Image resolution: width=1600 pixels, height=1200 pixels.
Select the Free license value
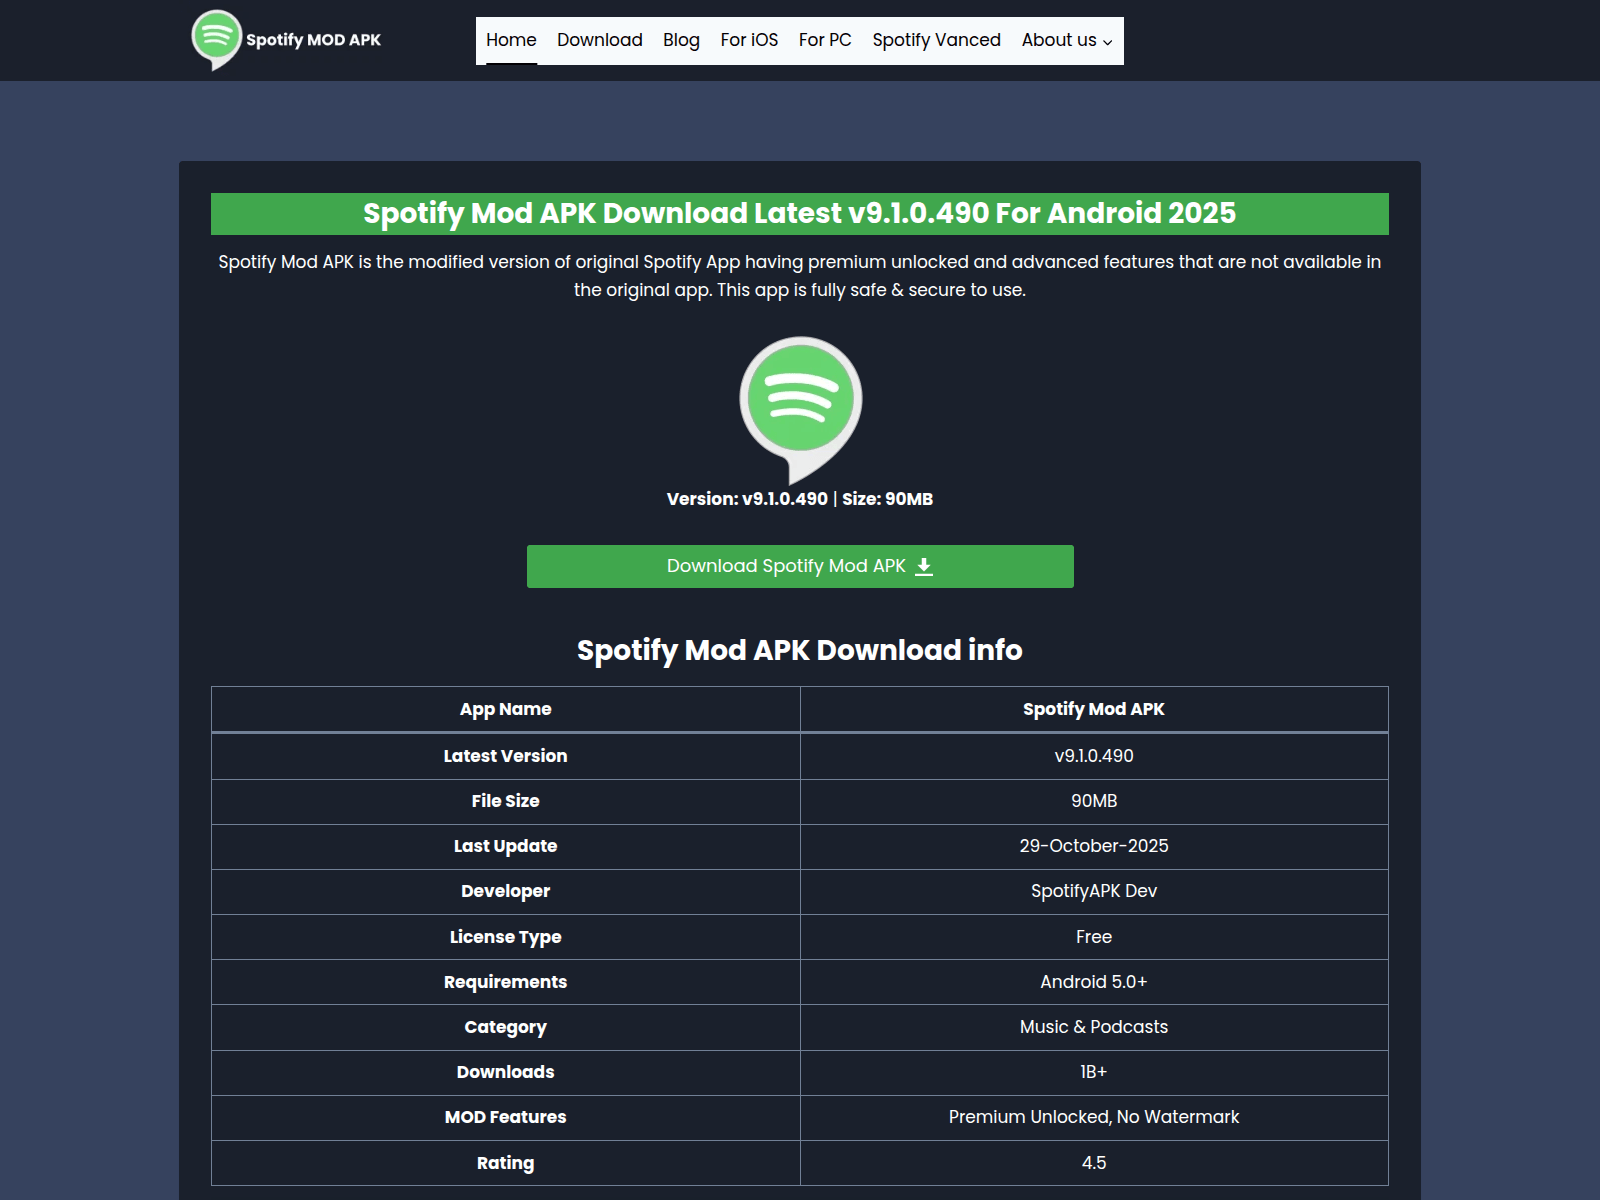(1094, 937)
